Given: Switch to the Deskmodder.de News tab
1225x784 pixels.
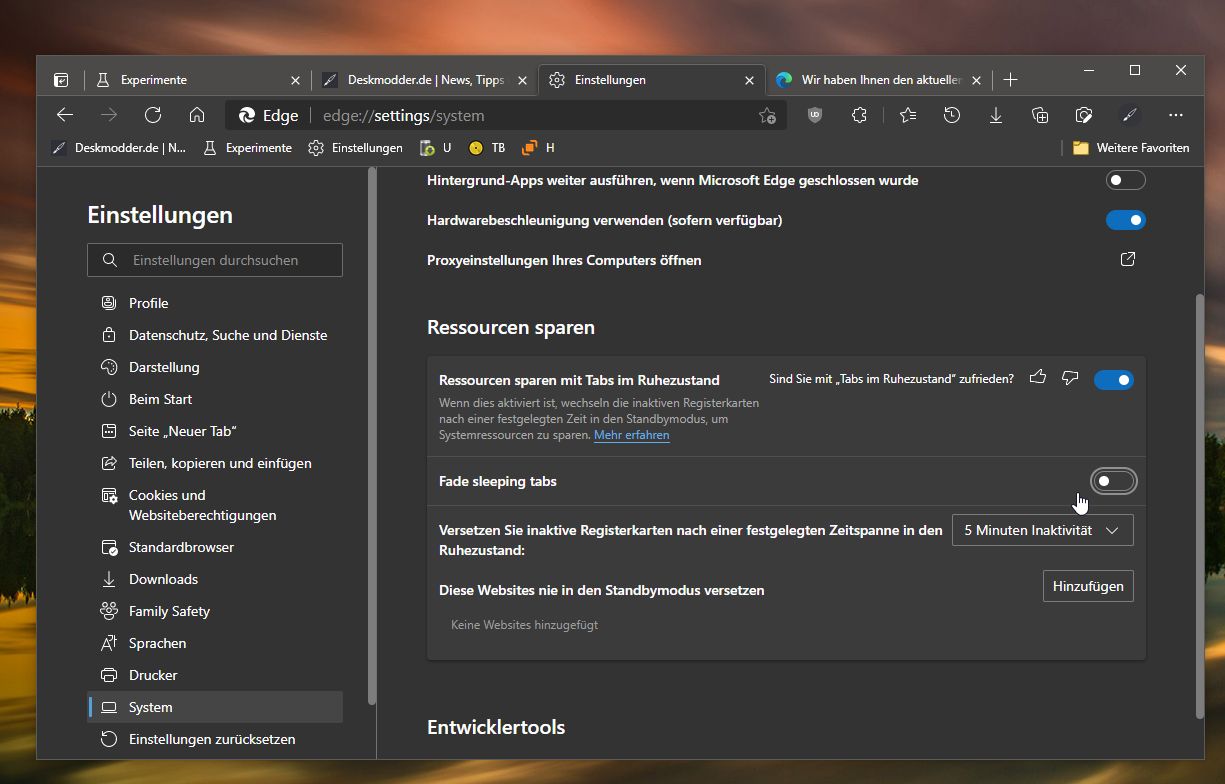Looking at the screenshot, I should (425, 80).
